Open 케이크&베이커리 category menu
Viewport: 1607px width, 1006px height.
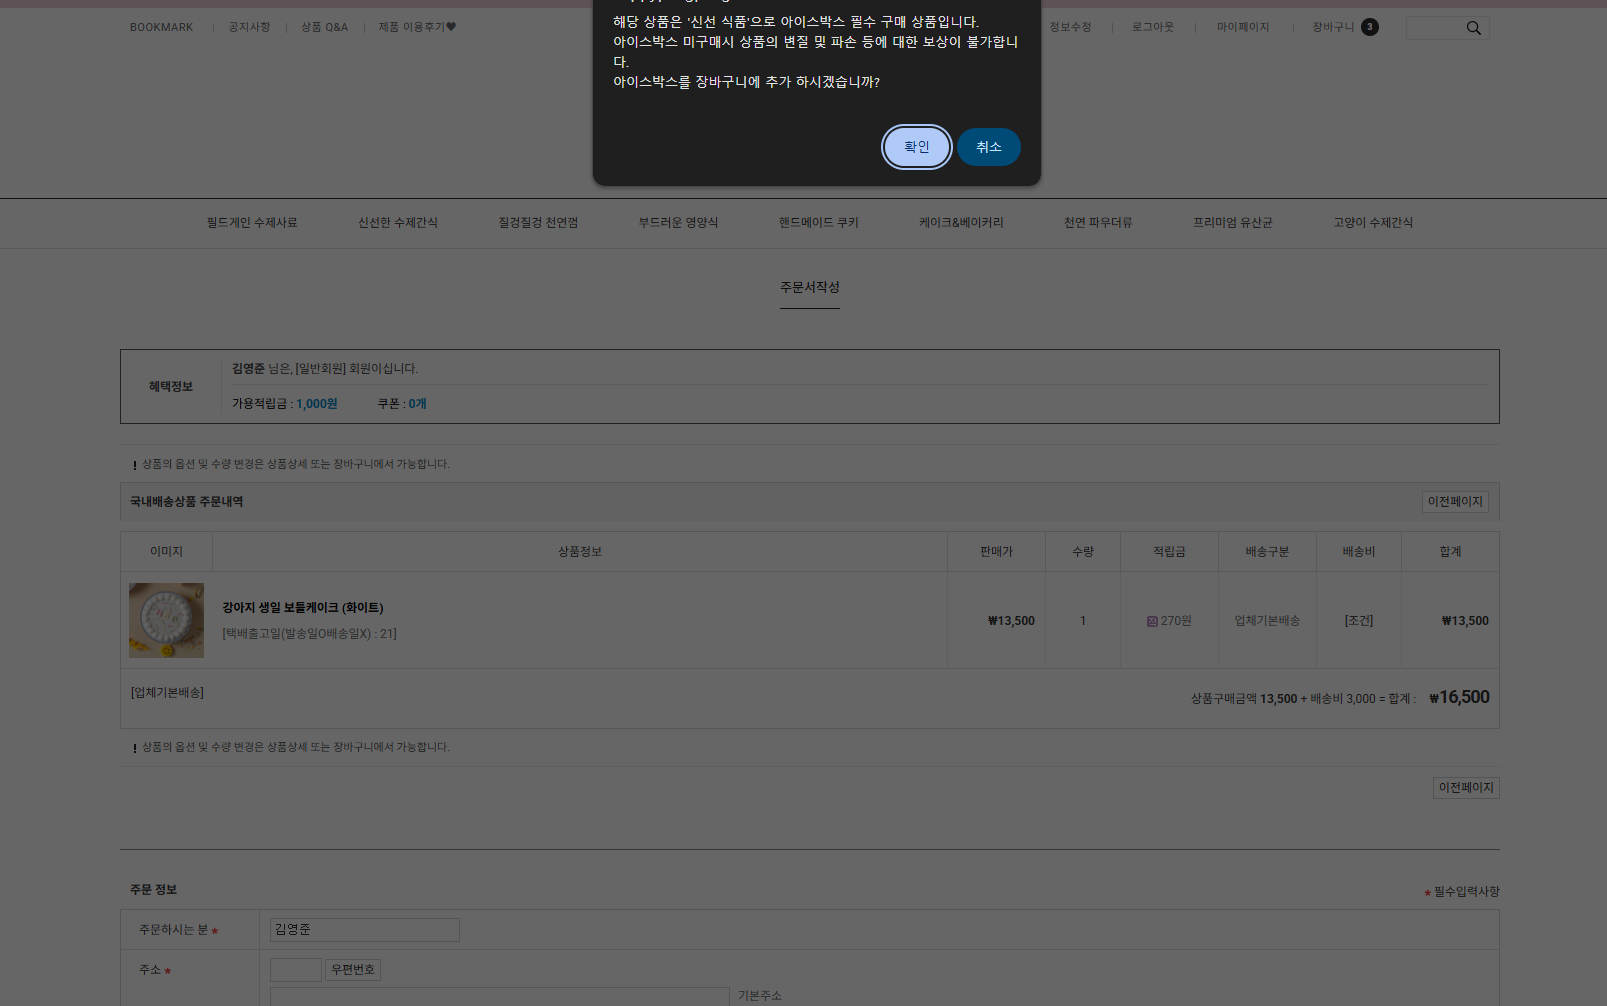pyautogui.click(x=961, y=223)
